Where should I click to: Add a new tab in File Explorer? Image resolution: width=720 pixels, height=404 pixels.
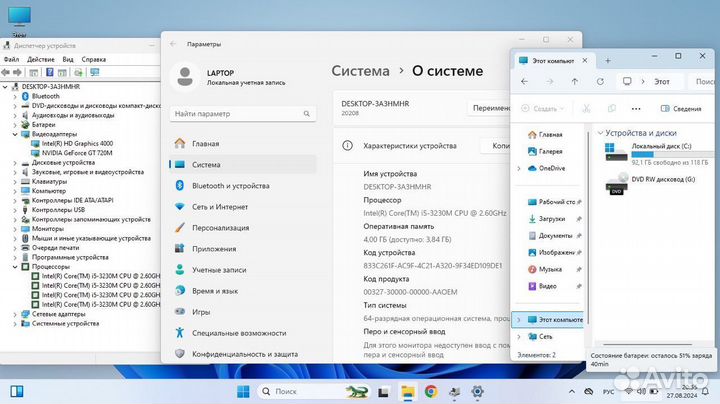(x=608, y=61)
